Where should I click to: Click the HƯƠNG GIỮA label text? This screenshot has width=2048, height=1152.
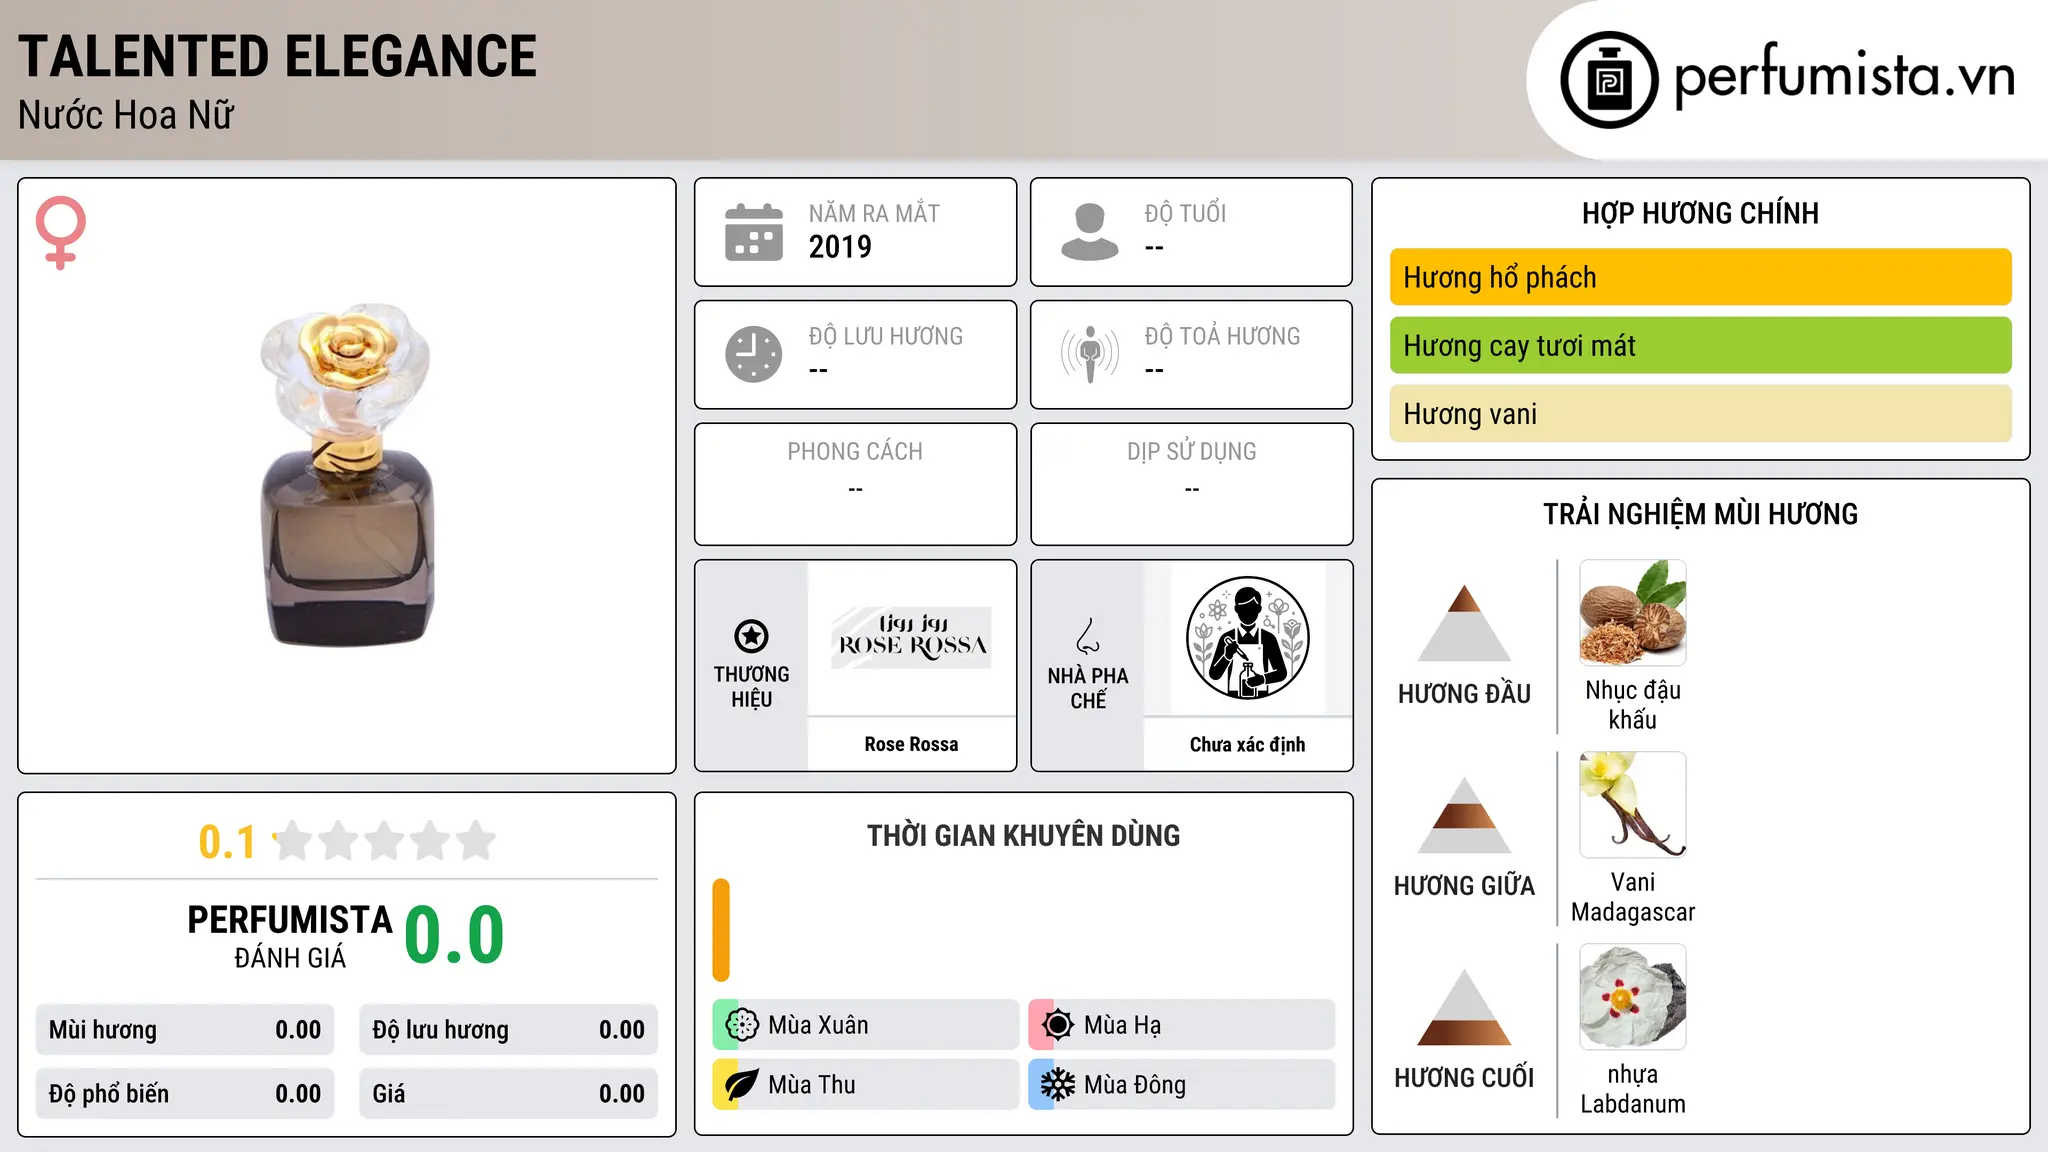pyautogui.click(x=1464, y=886)
